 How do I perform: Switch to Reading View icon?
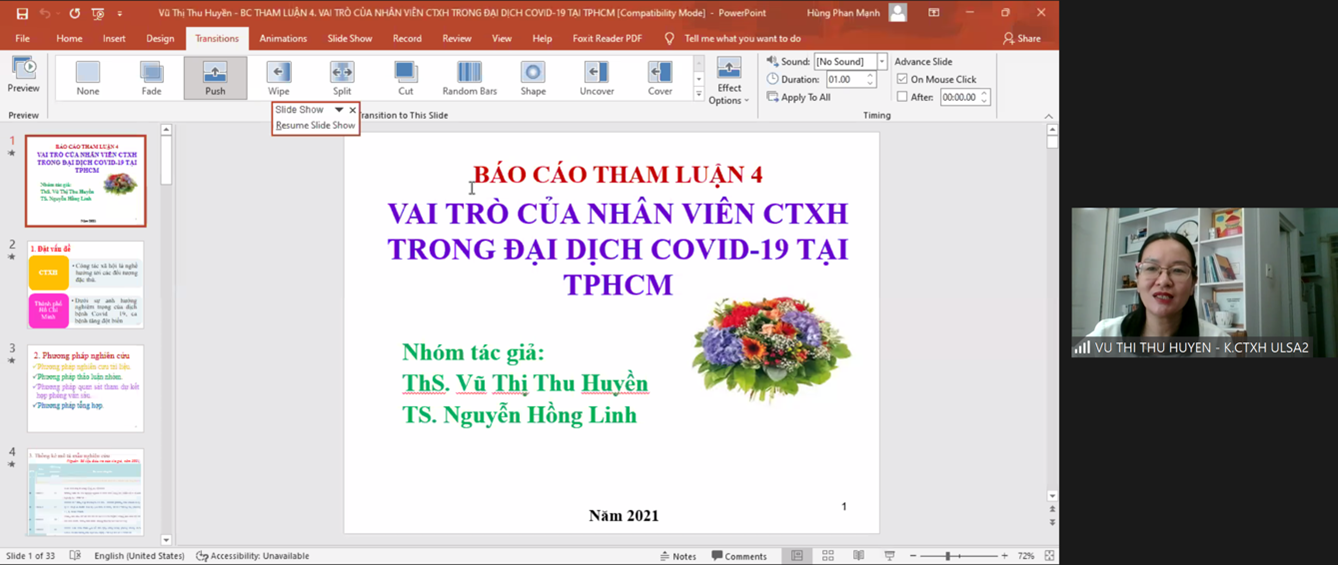point(858,556)
